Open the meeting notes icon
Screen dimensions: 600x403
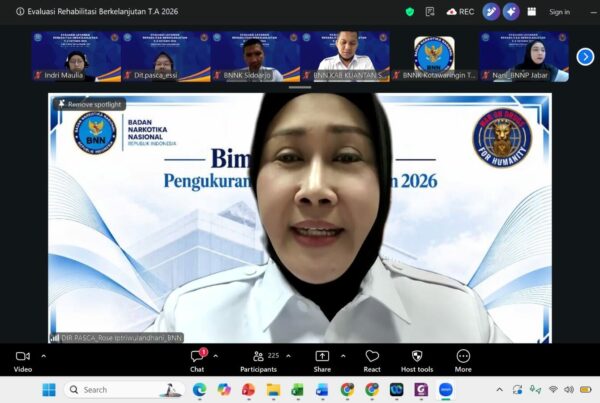click(x=430, y=12)
